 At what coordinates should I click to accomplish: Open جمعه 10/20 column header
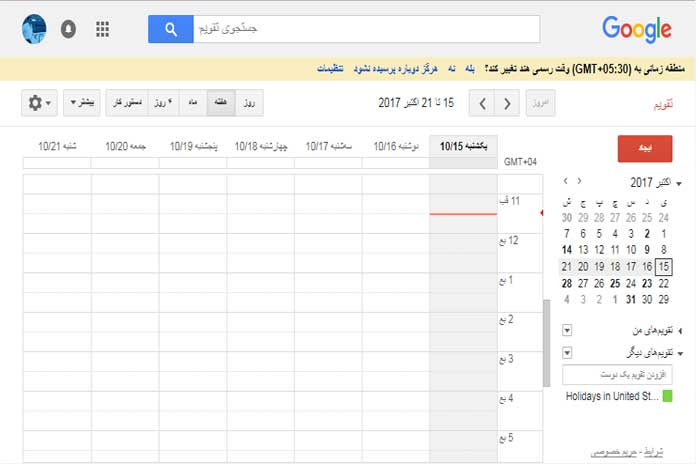pos(125,146)
